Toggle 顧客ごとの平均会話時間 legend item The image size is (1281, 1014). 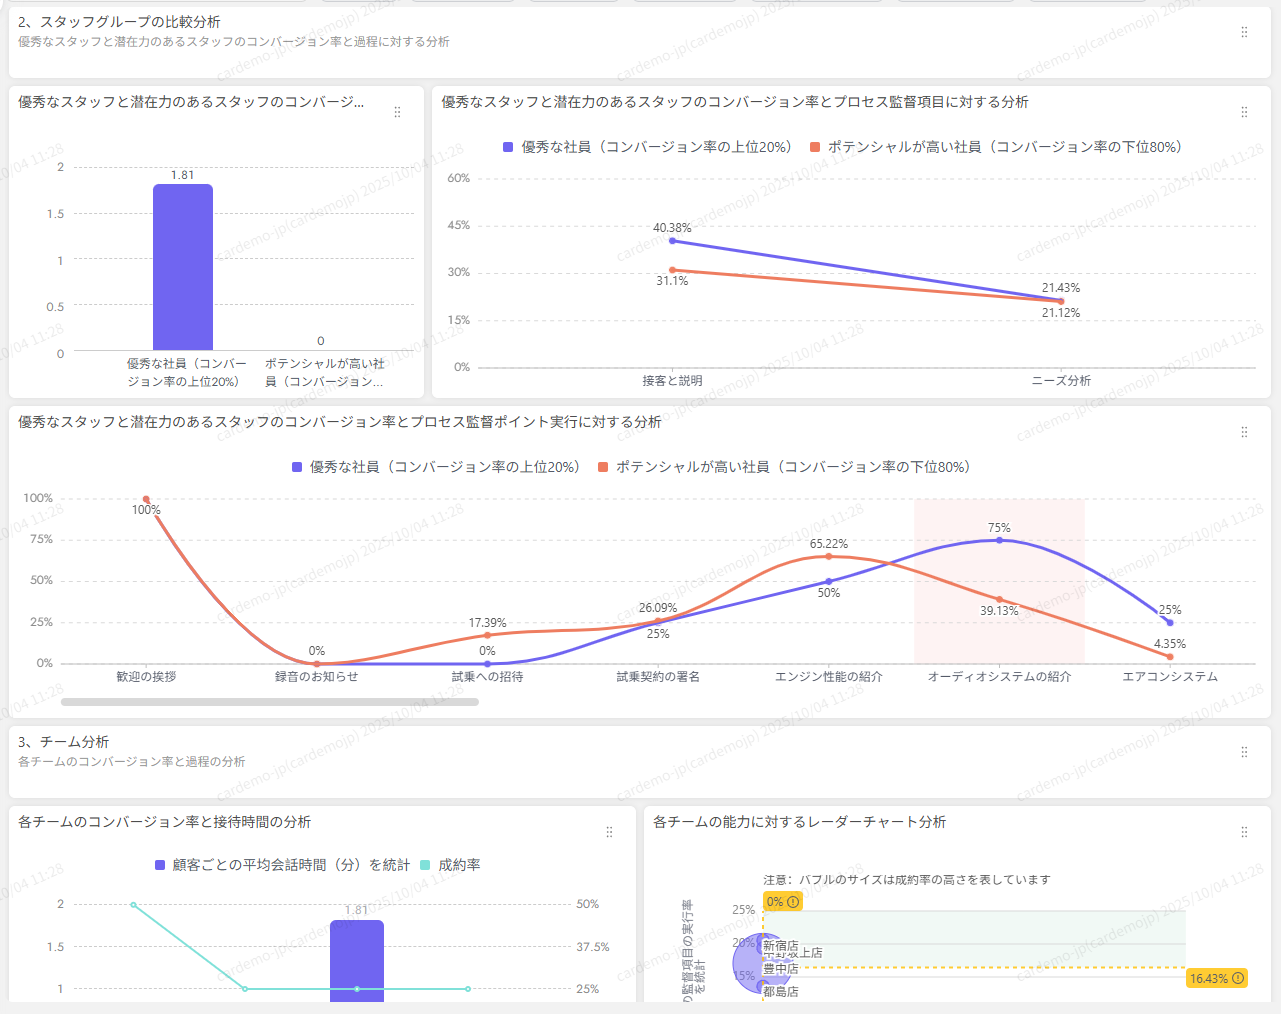(282, 865)
